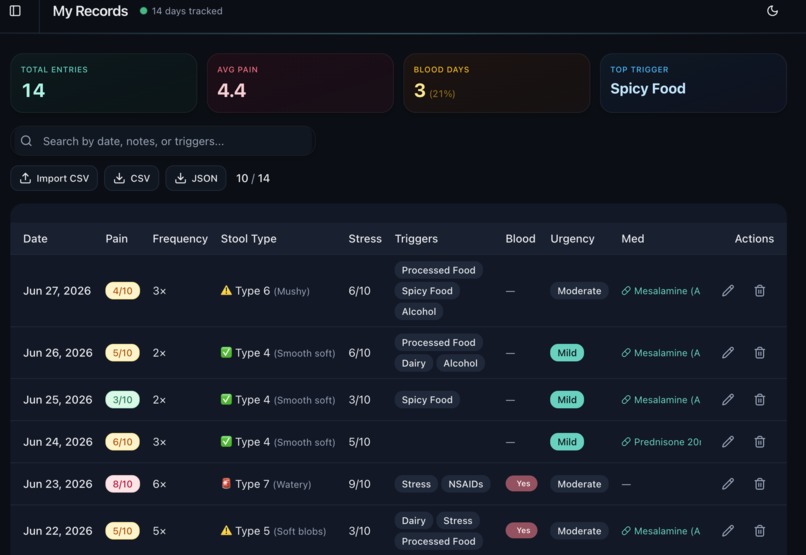Image resolution: width=806 pixels, height=555 pixels.
Task: Click the 3/10 pain badge for Jun 25
Action: tap(122, 400)
